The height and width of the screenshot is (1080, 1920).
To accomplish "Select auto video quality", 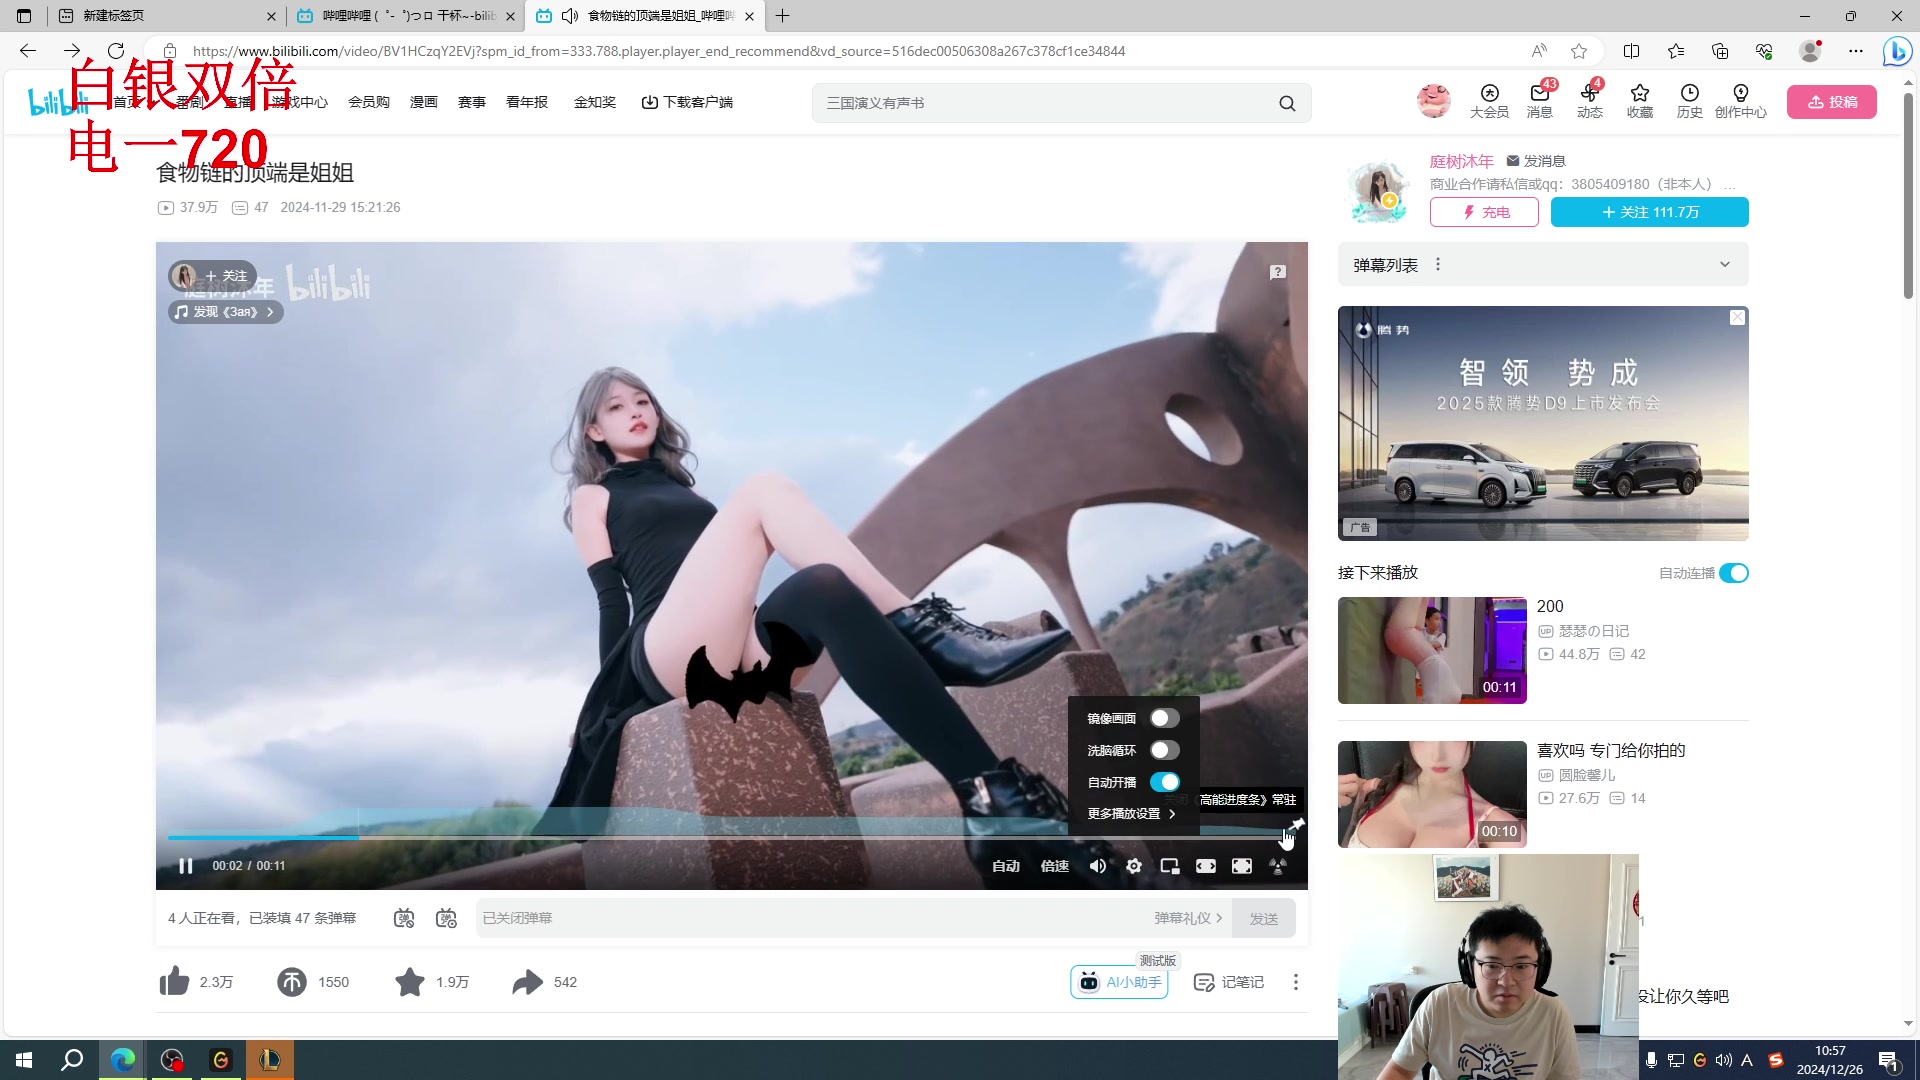I will (1006, 866).
